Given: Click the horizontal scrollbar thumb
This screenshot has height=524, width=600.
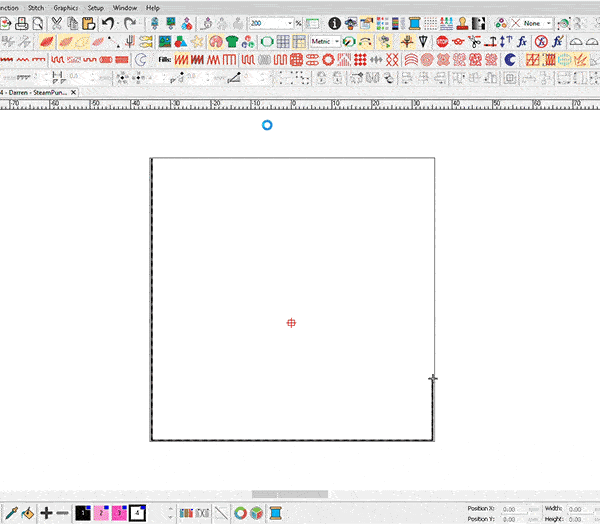Looking at the screenshot, I should (290, 495).
